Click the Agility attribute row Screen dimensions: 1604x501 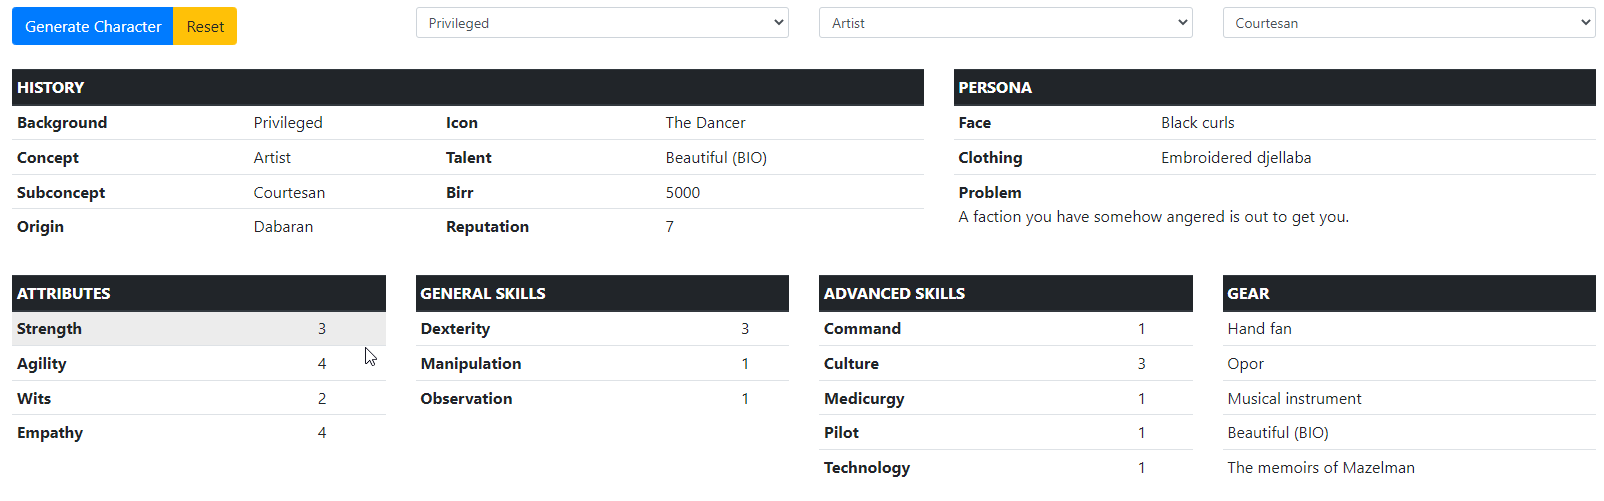coord(198,364)
